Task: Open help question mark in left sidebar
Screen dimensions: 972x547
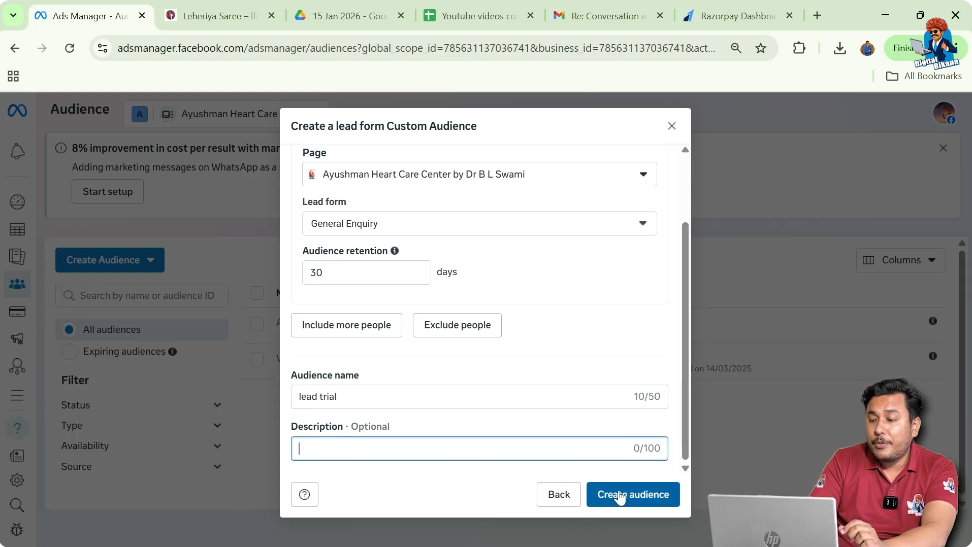Action: [17, 428]
